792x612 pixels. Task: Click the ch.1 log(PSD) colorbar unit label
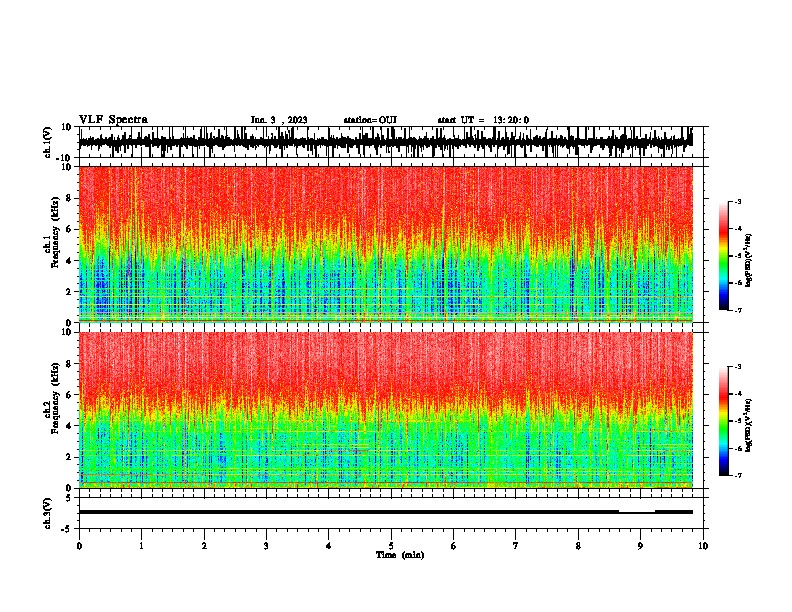click(x=749, y=261)
